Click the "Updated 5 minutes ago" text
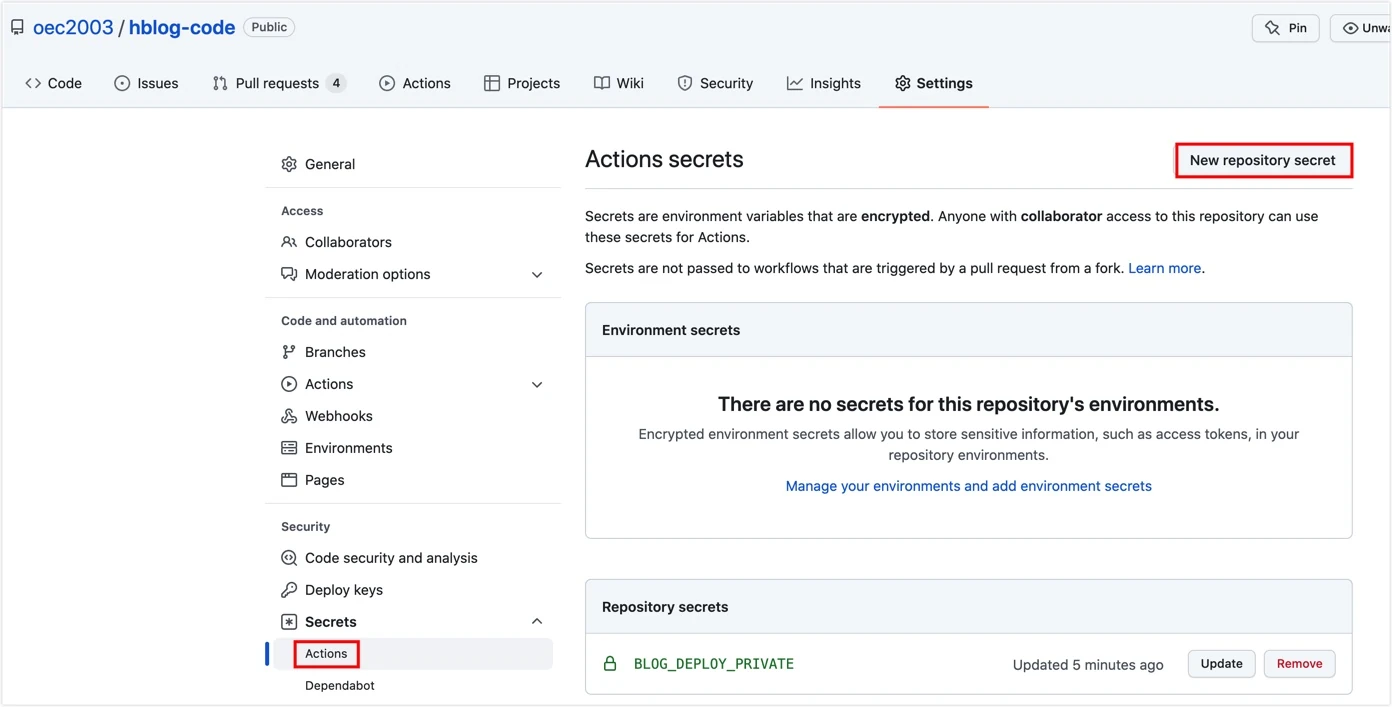The height and width of the screenshot is (707, 1392). tap(1088, 665)
